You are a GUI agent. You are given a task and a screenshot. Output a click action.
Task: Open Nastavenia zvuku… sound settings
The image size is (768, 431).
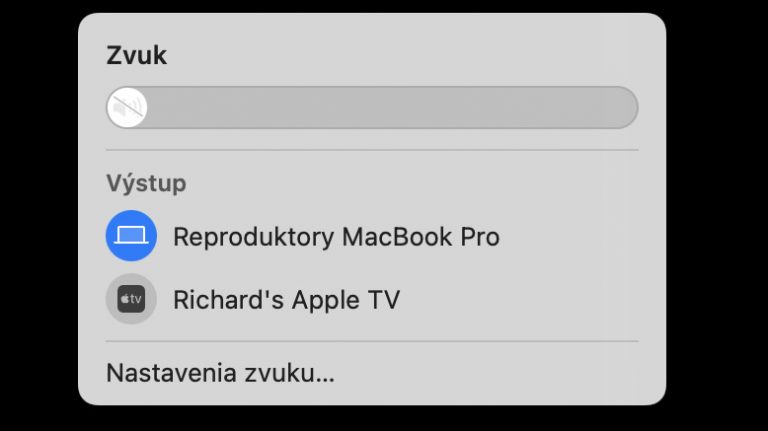(x=220, y=373)
